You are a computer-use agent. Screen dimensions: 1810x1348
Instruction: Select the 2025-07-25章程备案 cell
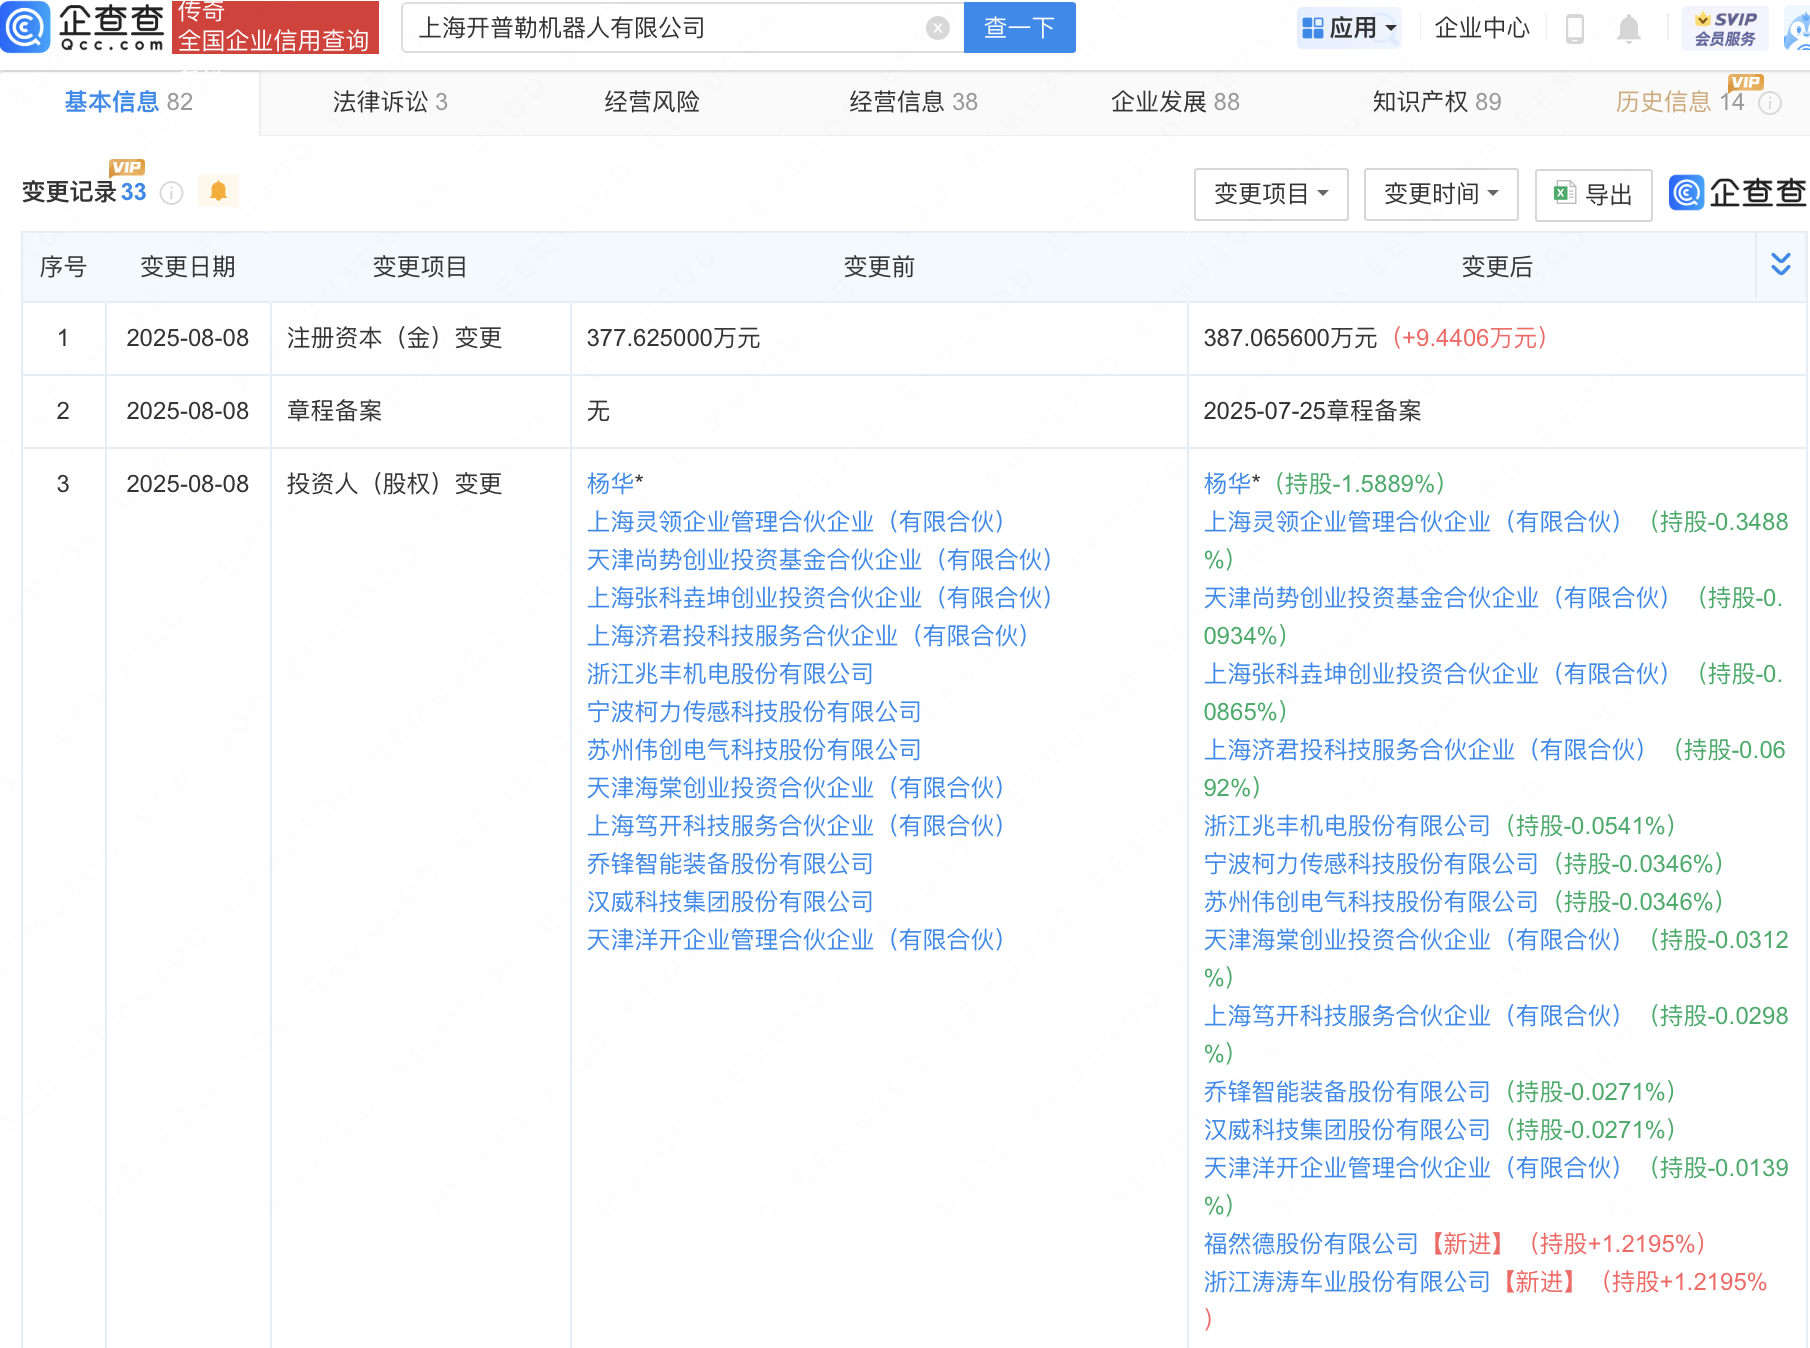tap(1497, 411)
